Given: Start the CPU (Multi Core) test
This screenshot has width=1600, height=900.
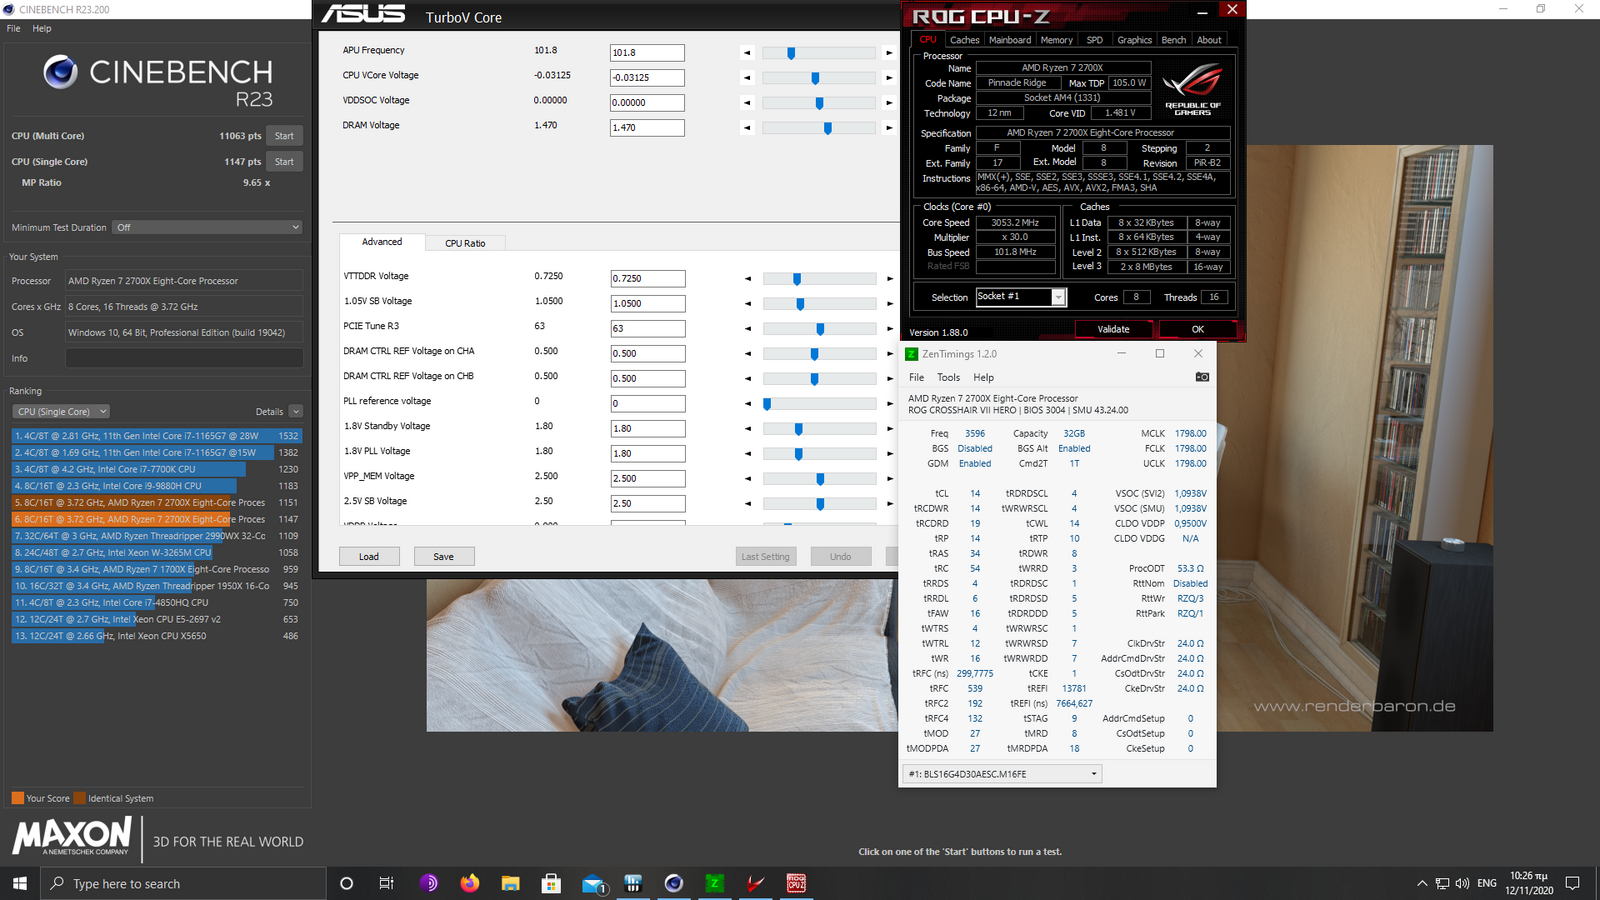Looking at the screenshot, I should click(x=284, y=136).
